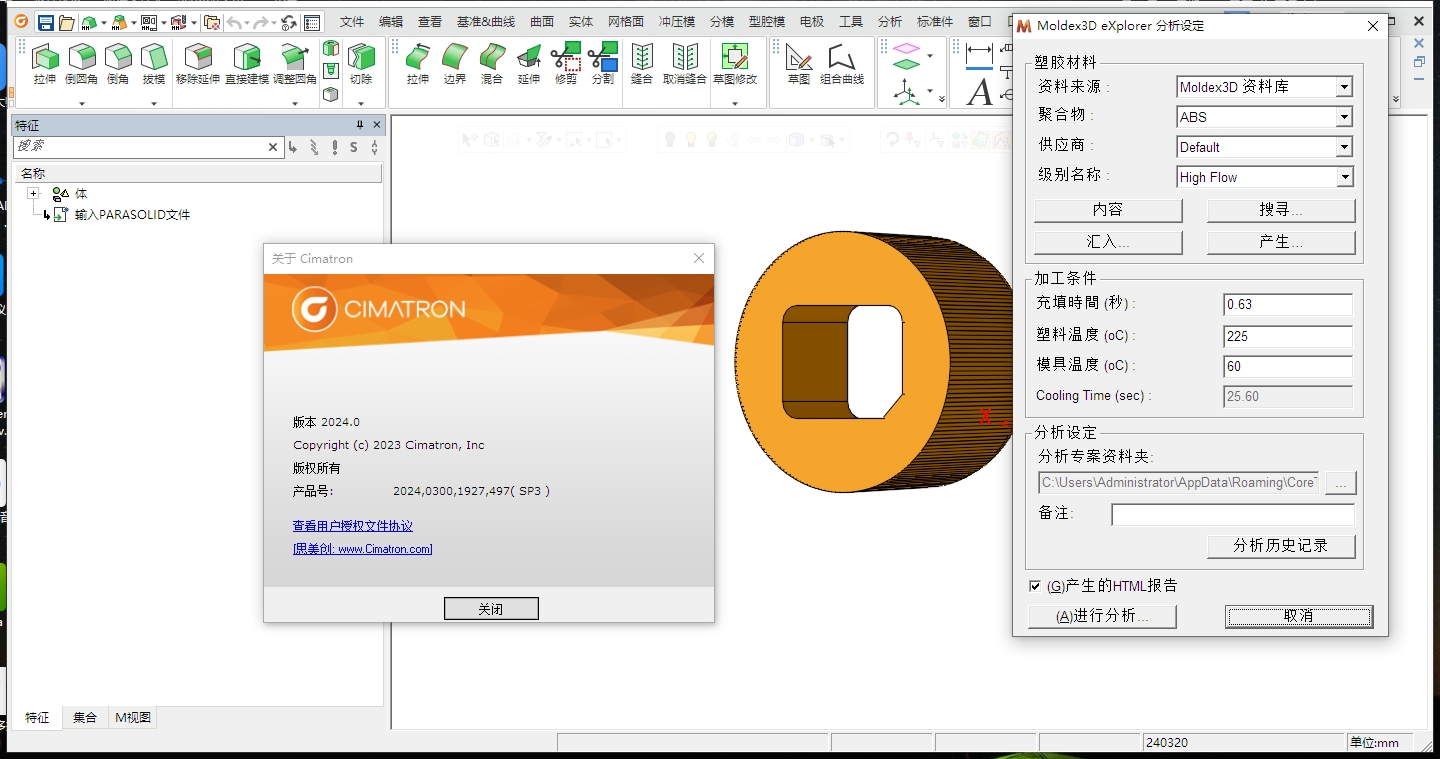1440x759 pixels.
Task: Select the 切除 cut tool
Action: click(361, 64)
